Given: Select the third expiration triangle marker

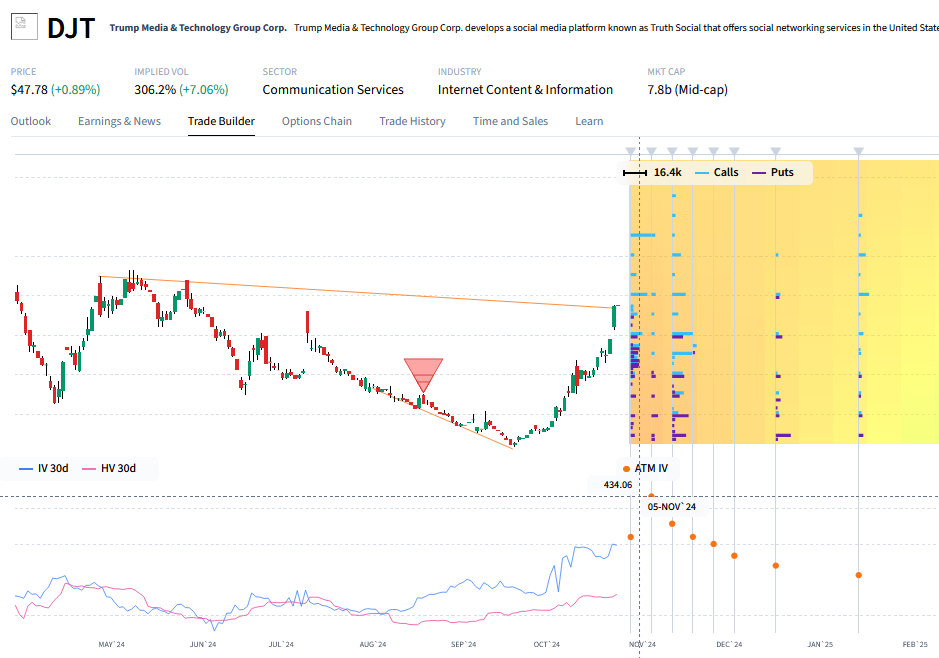Looking at the screenshot, I should pos(672,151).
